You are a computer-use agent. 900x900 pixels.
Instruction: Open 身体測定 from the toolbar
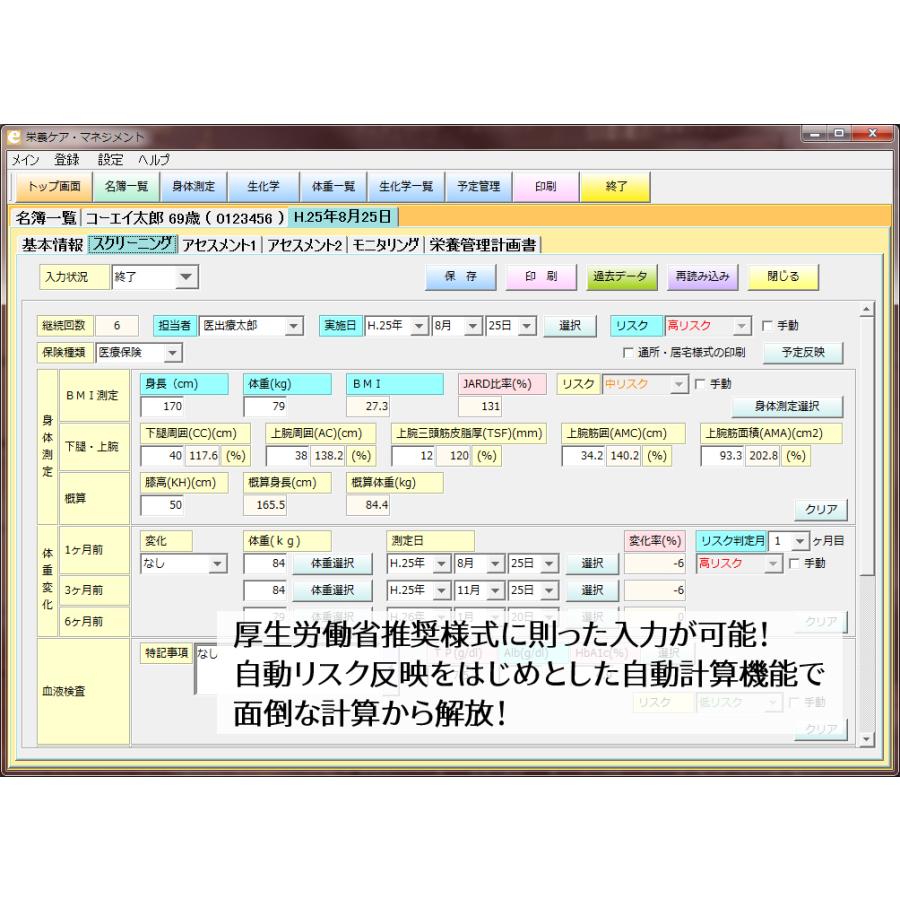tap(193, 185)
